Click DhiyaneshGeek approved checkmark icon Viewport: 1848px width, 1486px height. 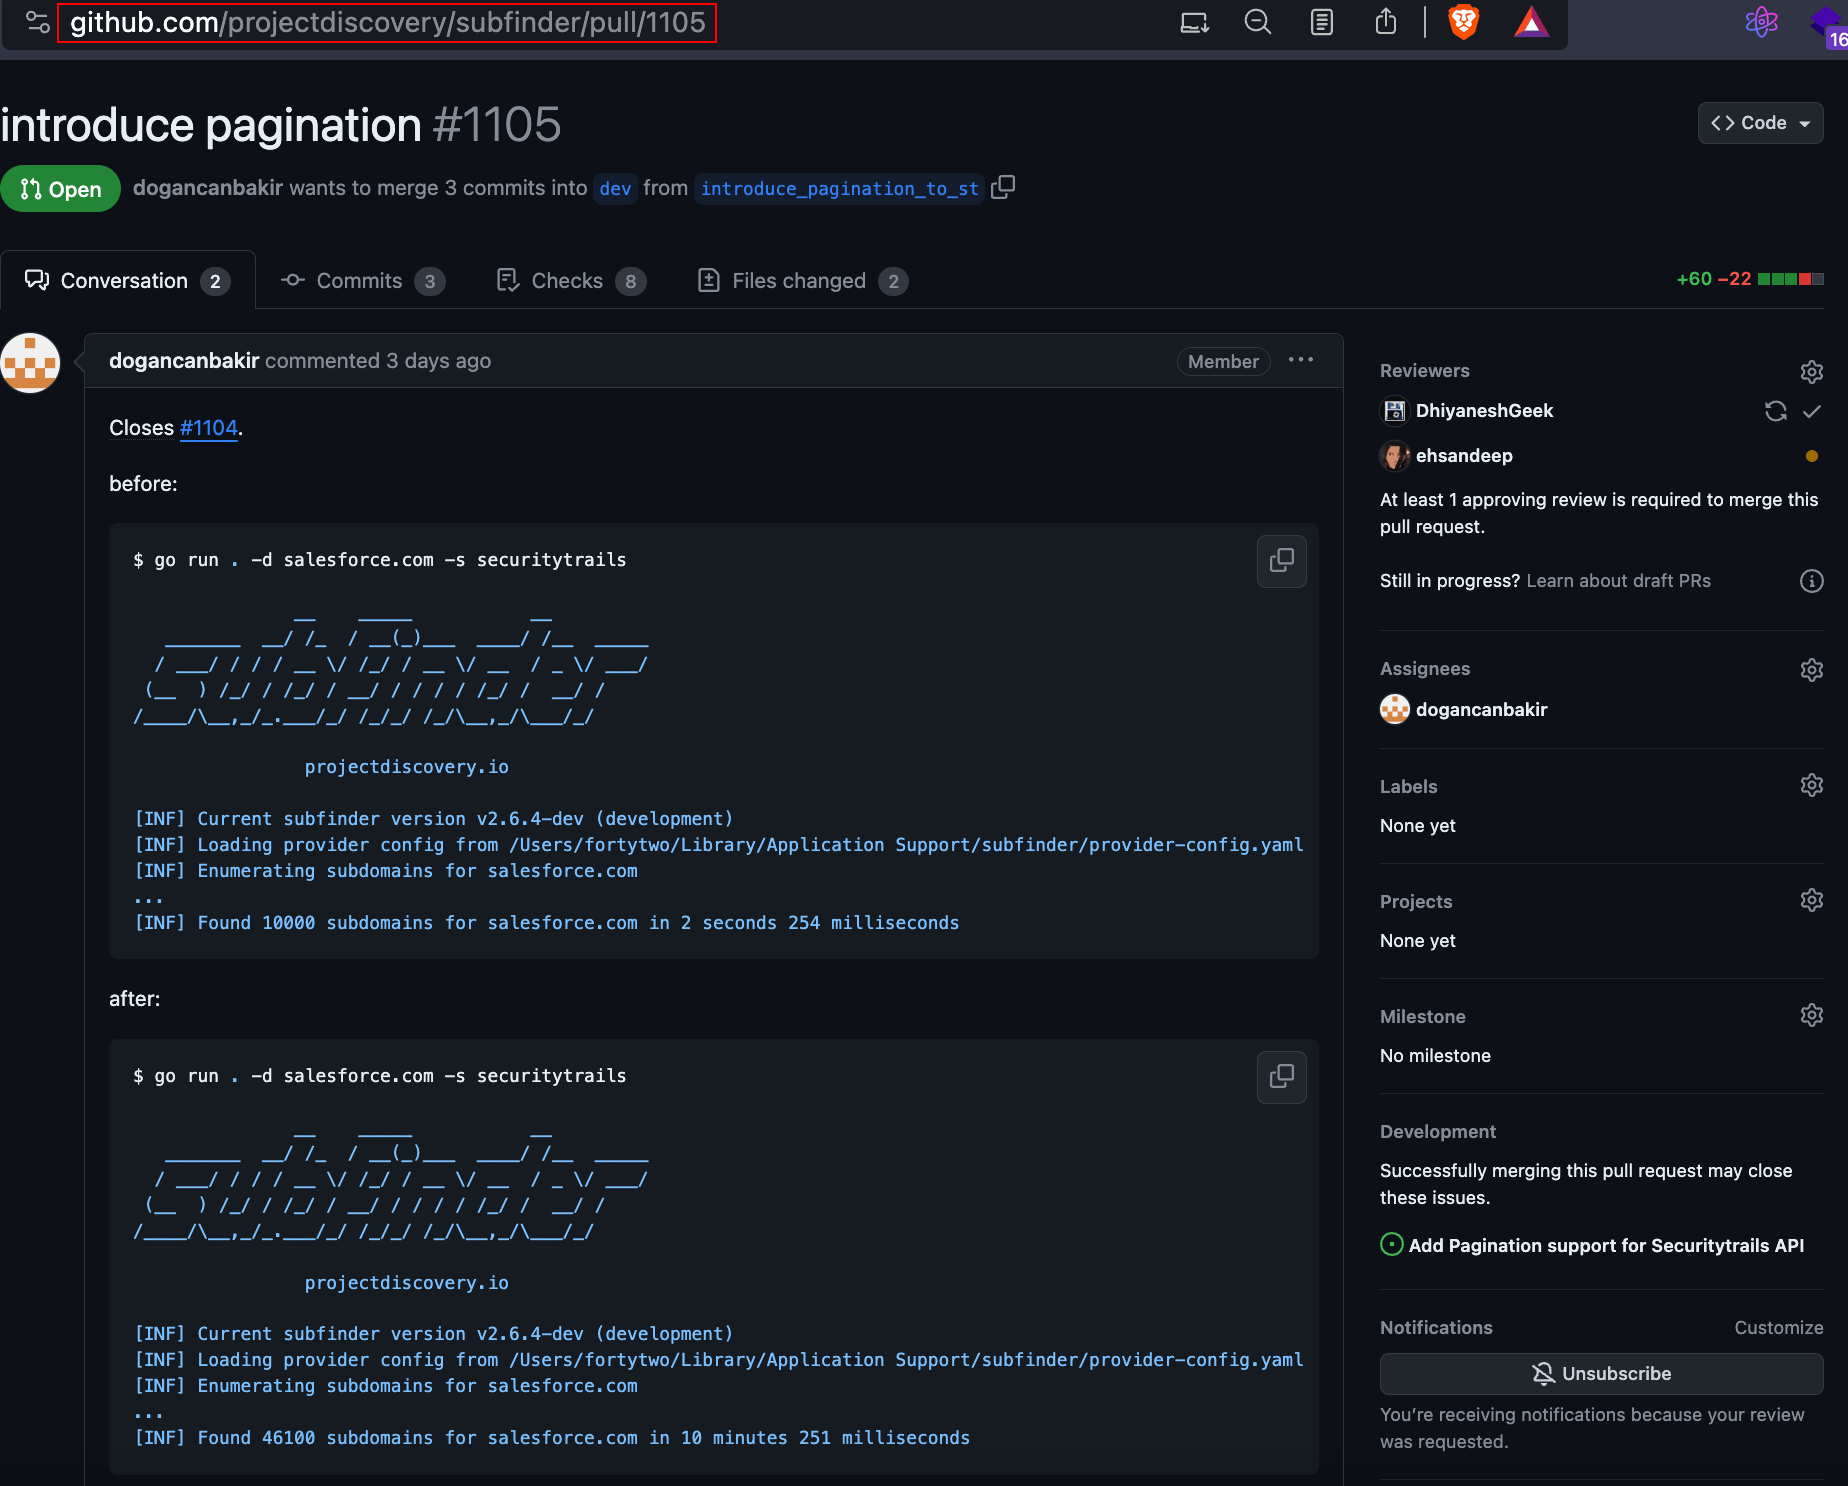[1812, 411]
